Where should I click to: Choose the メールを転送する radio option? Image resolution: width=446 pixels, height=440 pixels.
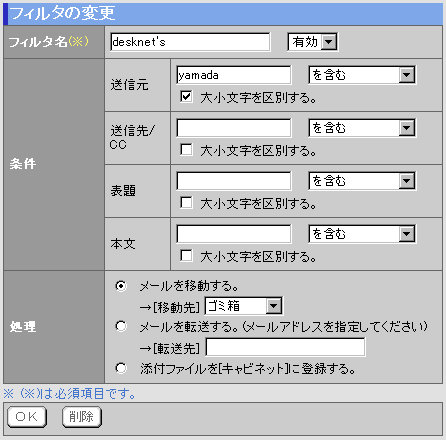coord(121,326)
